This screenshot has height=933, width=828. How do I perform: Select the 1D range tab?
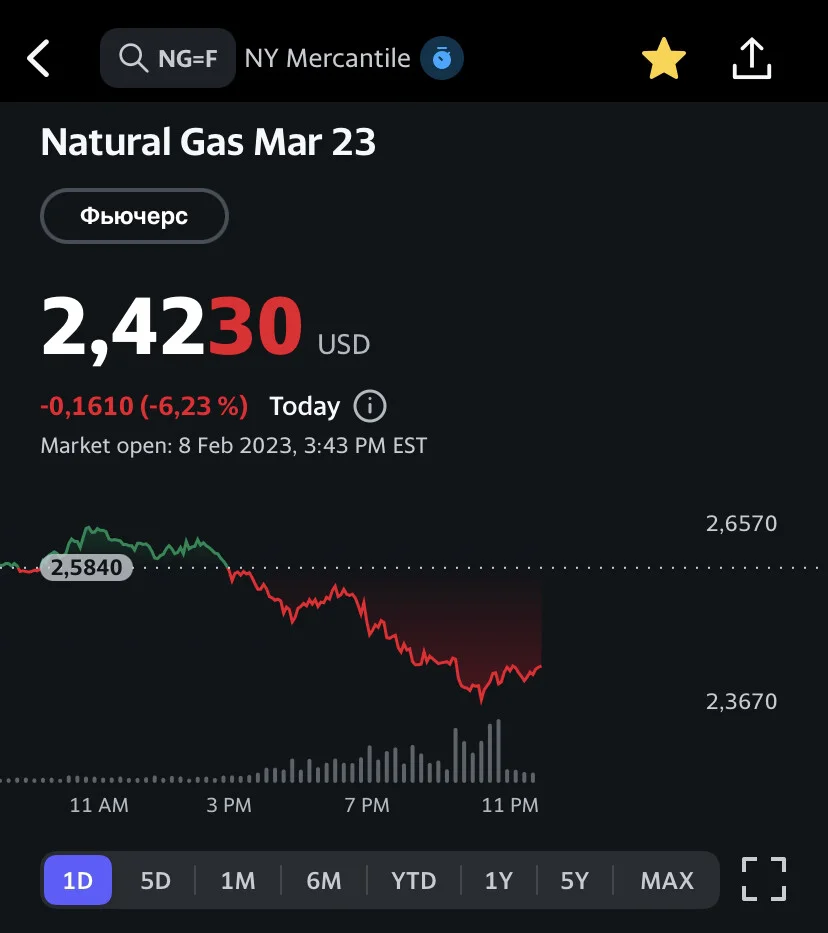point(78,880)
